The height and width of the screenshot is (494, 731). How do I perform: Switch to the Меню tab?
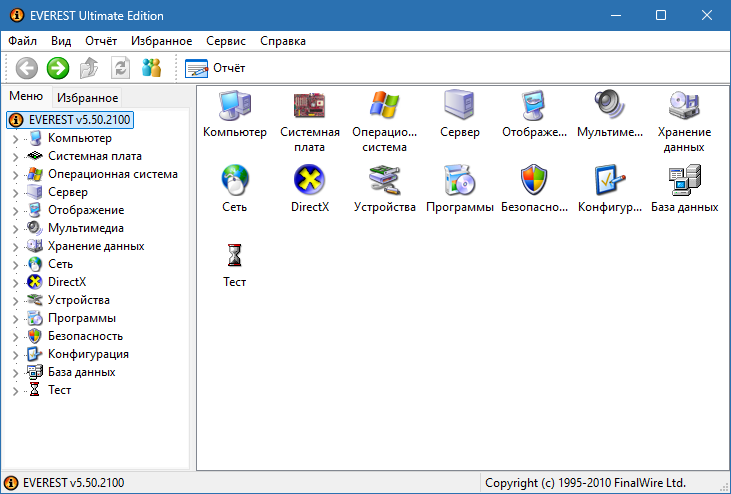[x=26, y=96]
